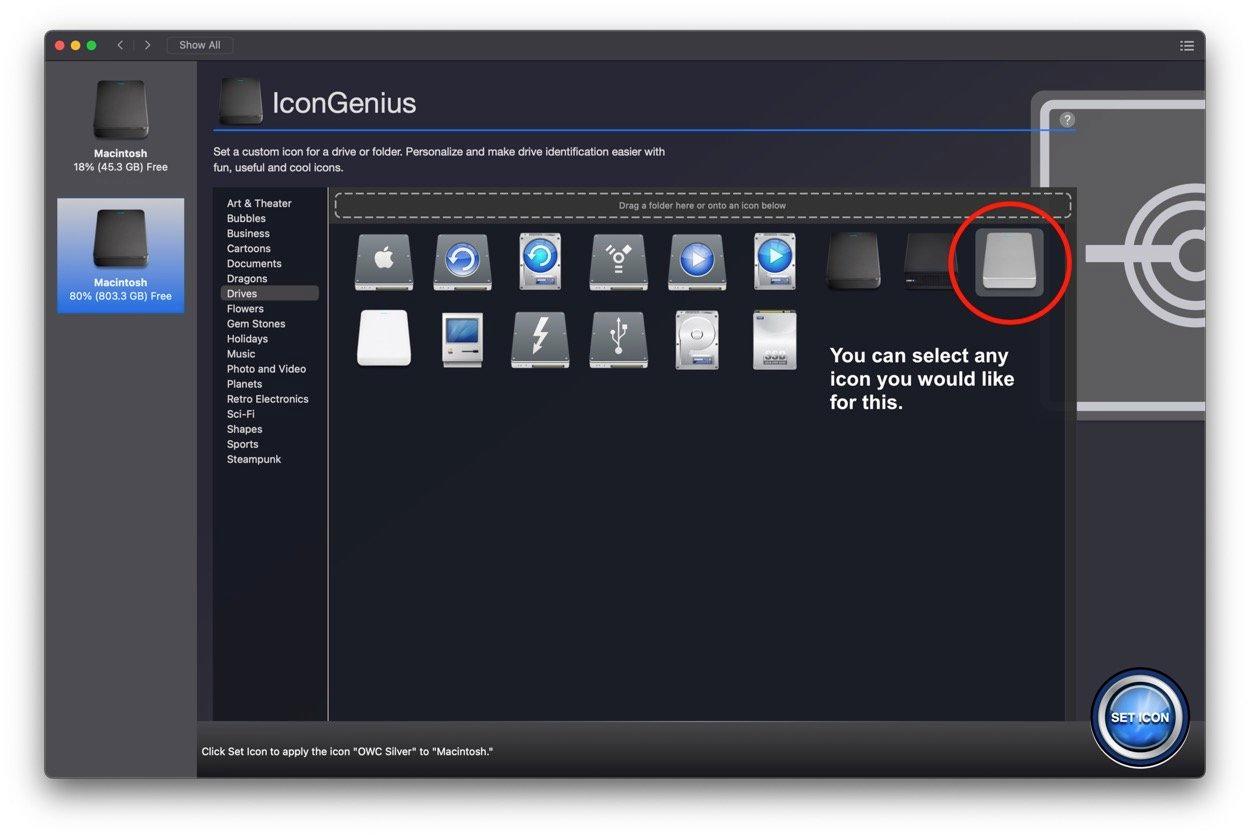Select the circled OWC Silver drive icon

coord(1007,261)
